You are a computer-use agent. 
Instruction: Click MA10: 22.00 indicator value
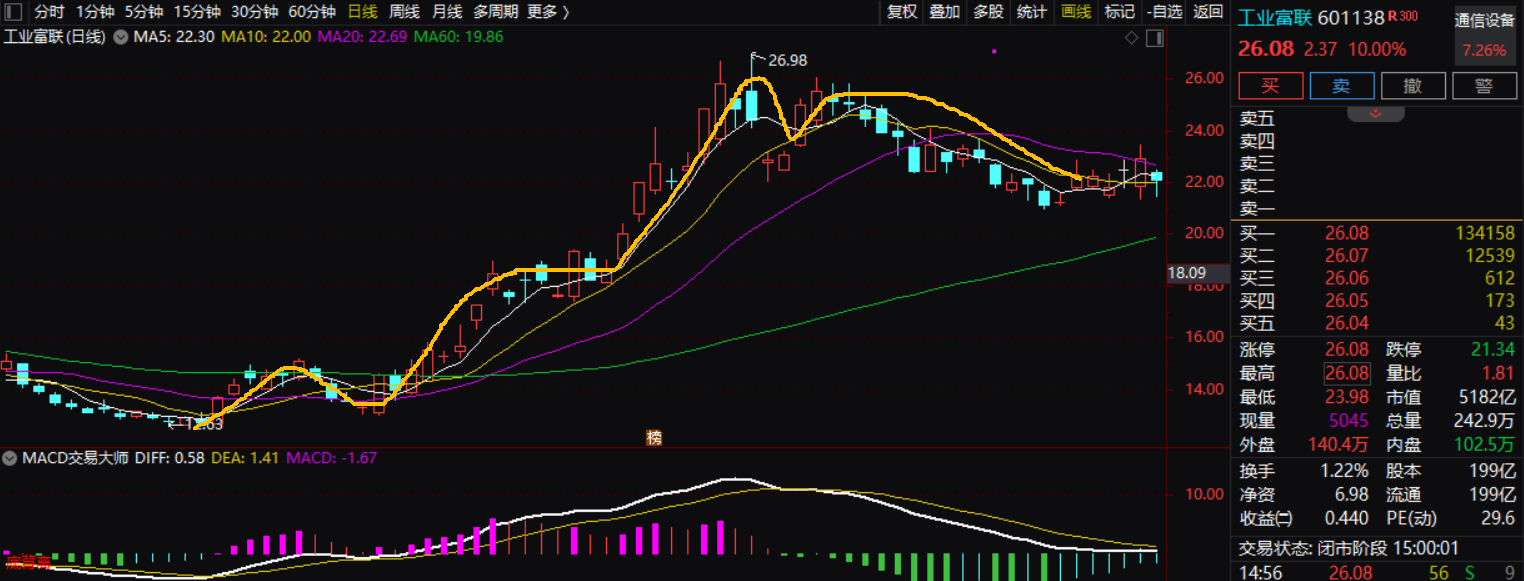pos(266,37)
